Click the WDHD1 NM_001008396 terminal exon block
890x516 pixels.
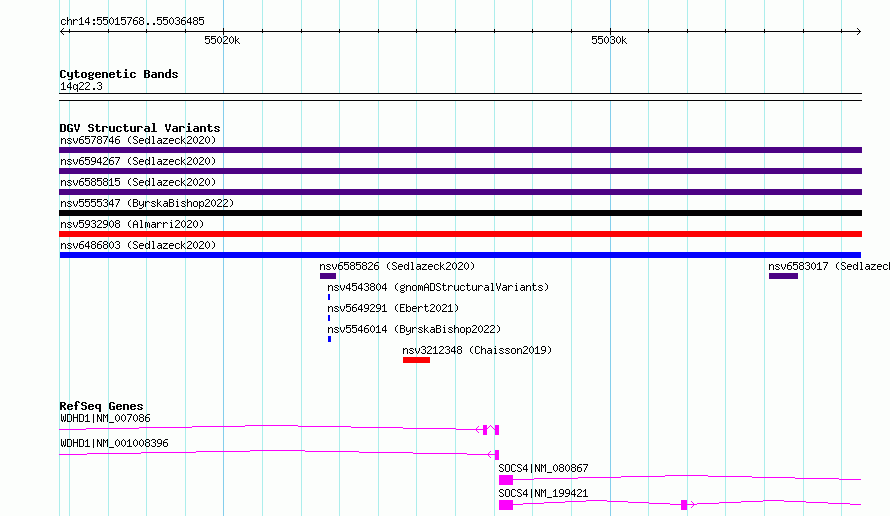(497, 455)
